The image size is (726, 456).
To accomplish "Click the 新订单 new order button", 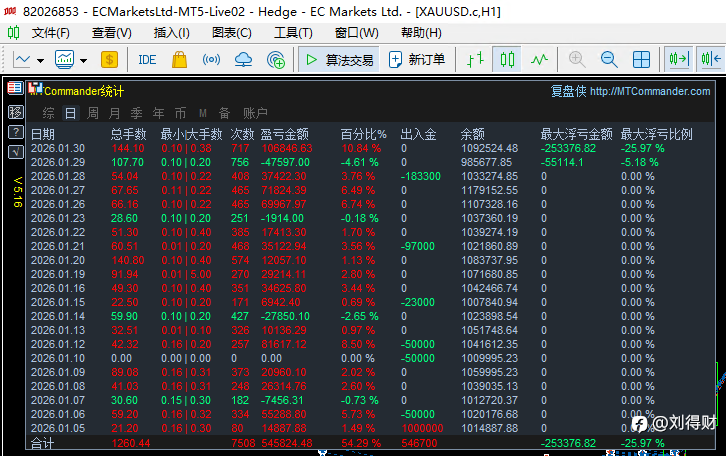I will pyautogui.click(x=416, y=59).
